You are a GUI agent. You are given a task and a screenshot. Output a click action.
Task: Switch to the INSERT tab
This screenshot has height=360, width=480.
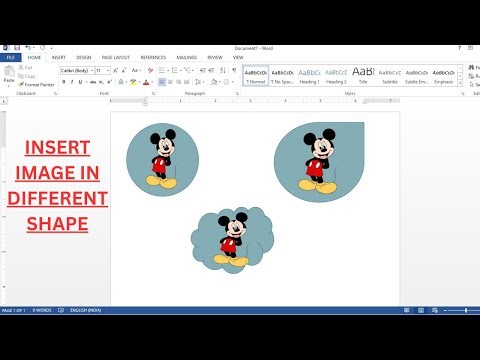(59, 58)
